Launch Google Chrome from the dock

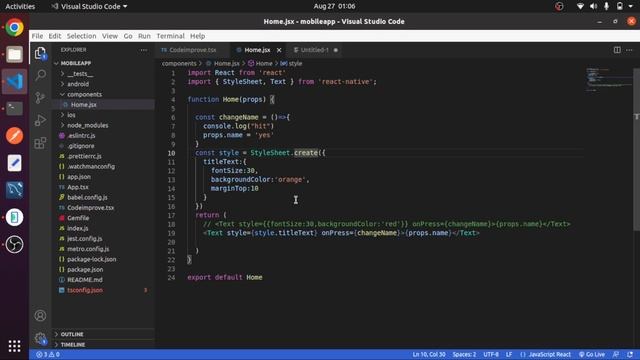[x=14, y=27]
